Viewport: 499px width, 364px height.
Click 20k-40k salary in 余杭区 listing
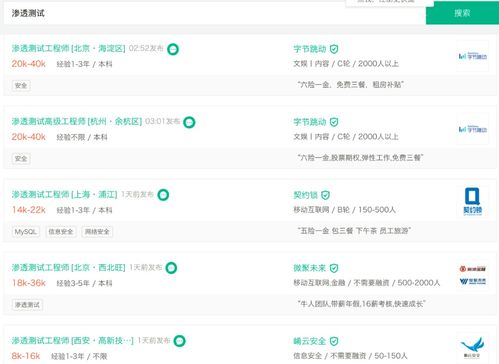29,137
